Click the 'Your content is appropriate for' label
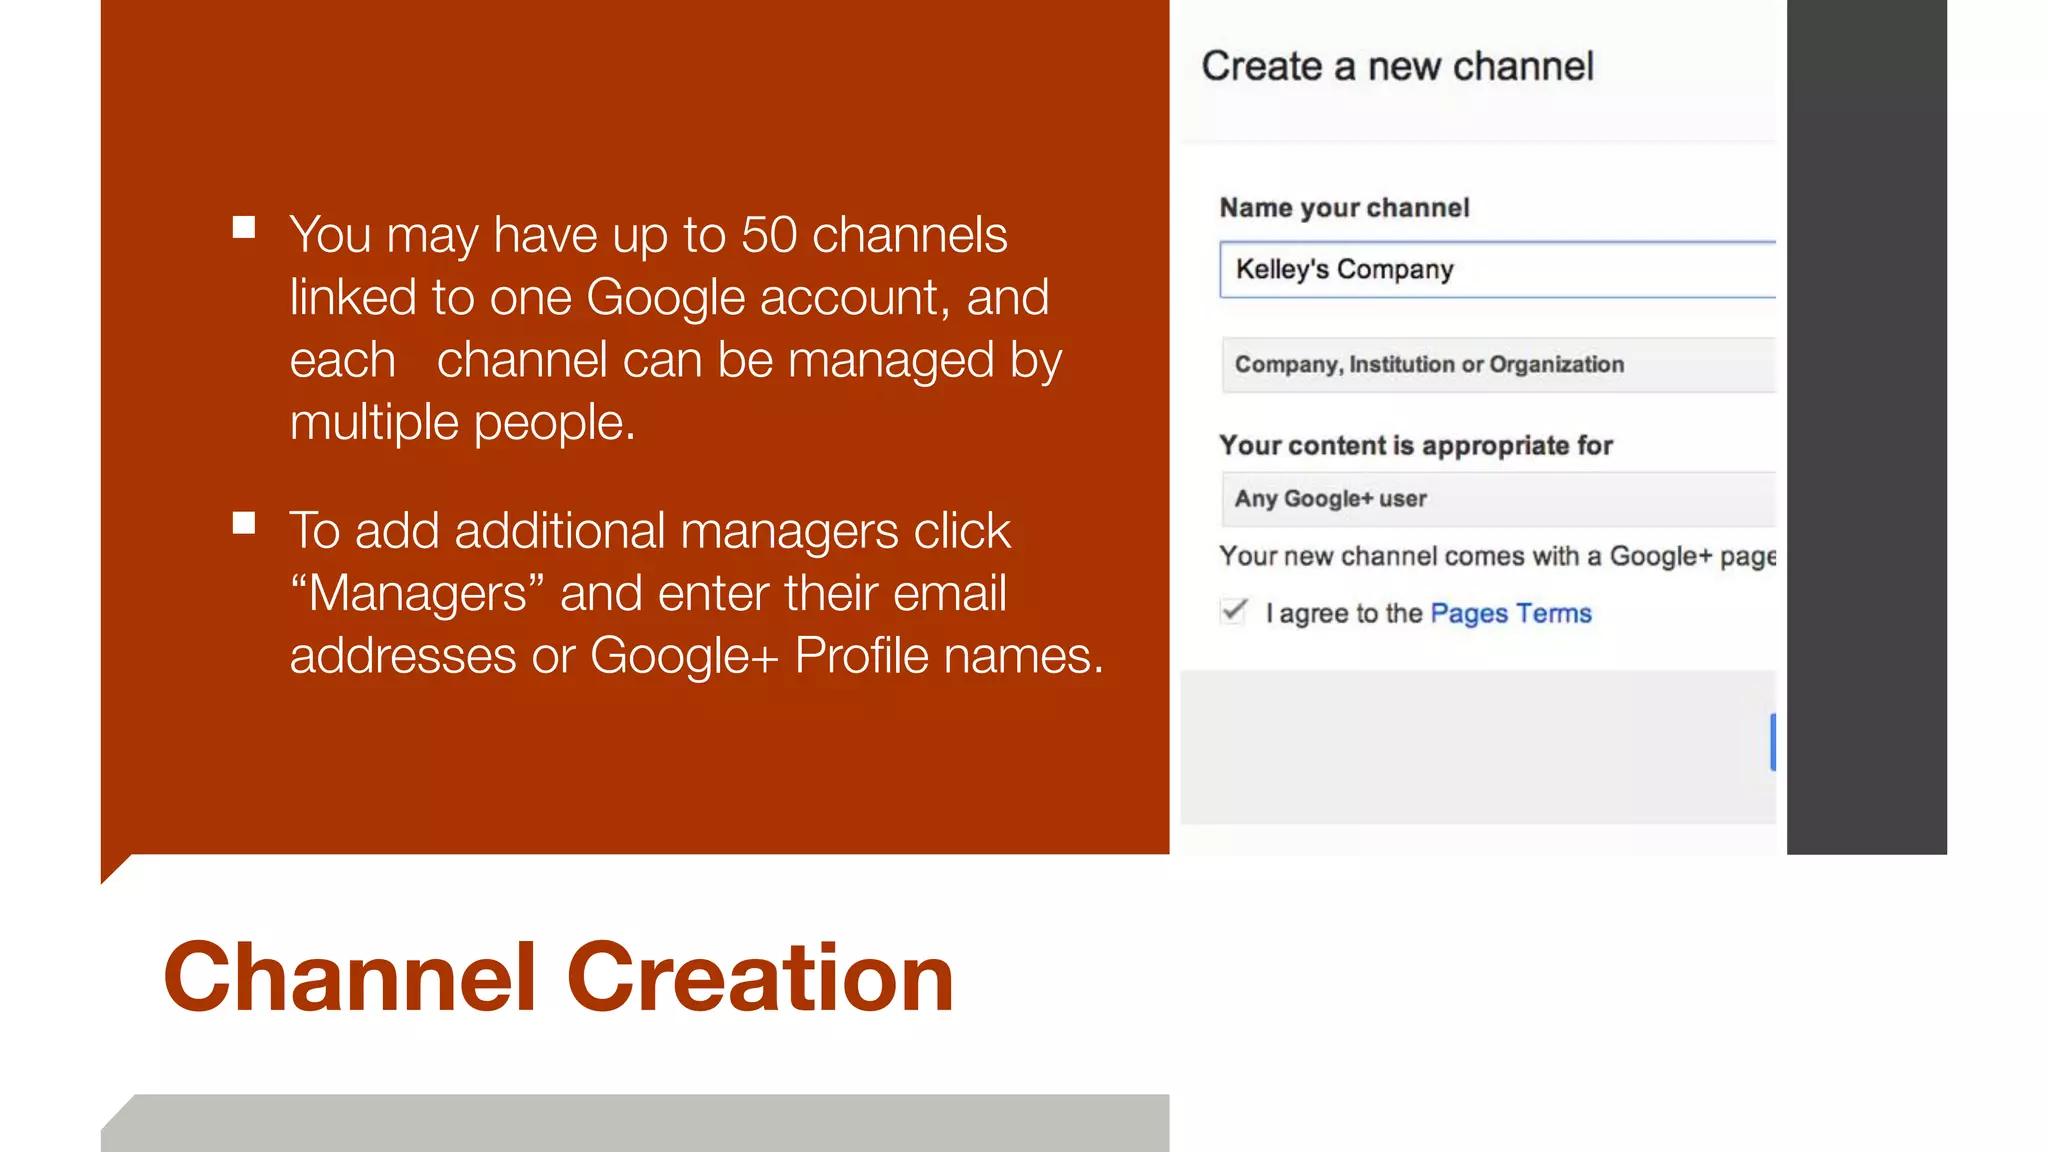 [1415, 445]
